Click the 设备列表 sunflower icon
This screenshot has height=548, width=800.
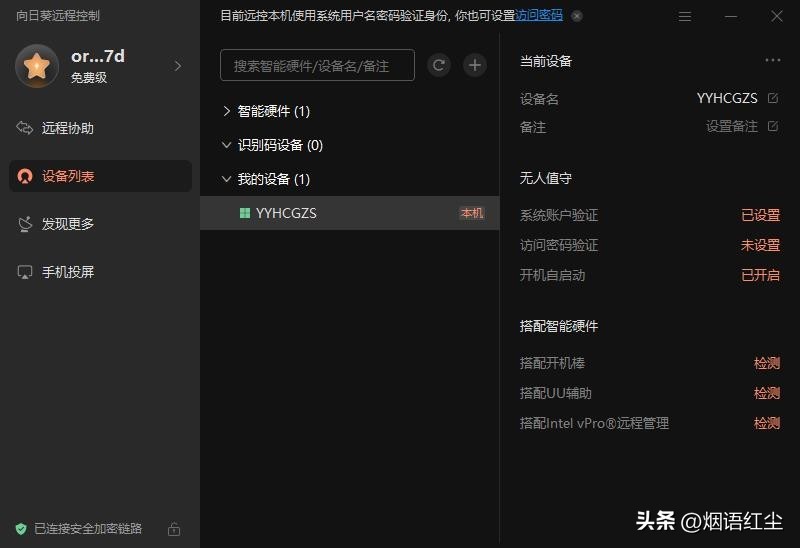[24, 176]
